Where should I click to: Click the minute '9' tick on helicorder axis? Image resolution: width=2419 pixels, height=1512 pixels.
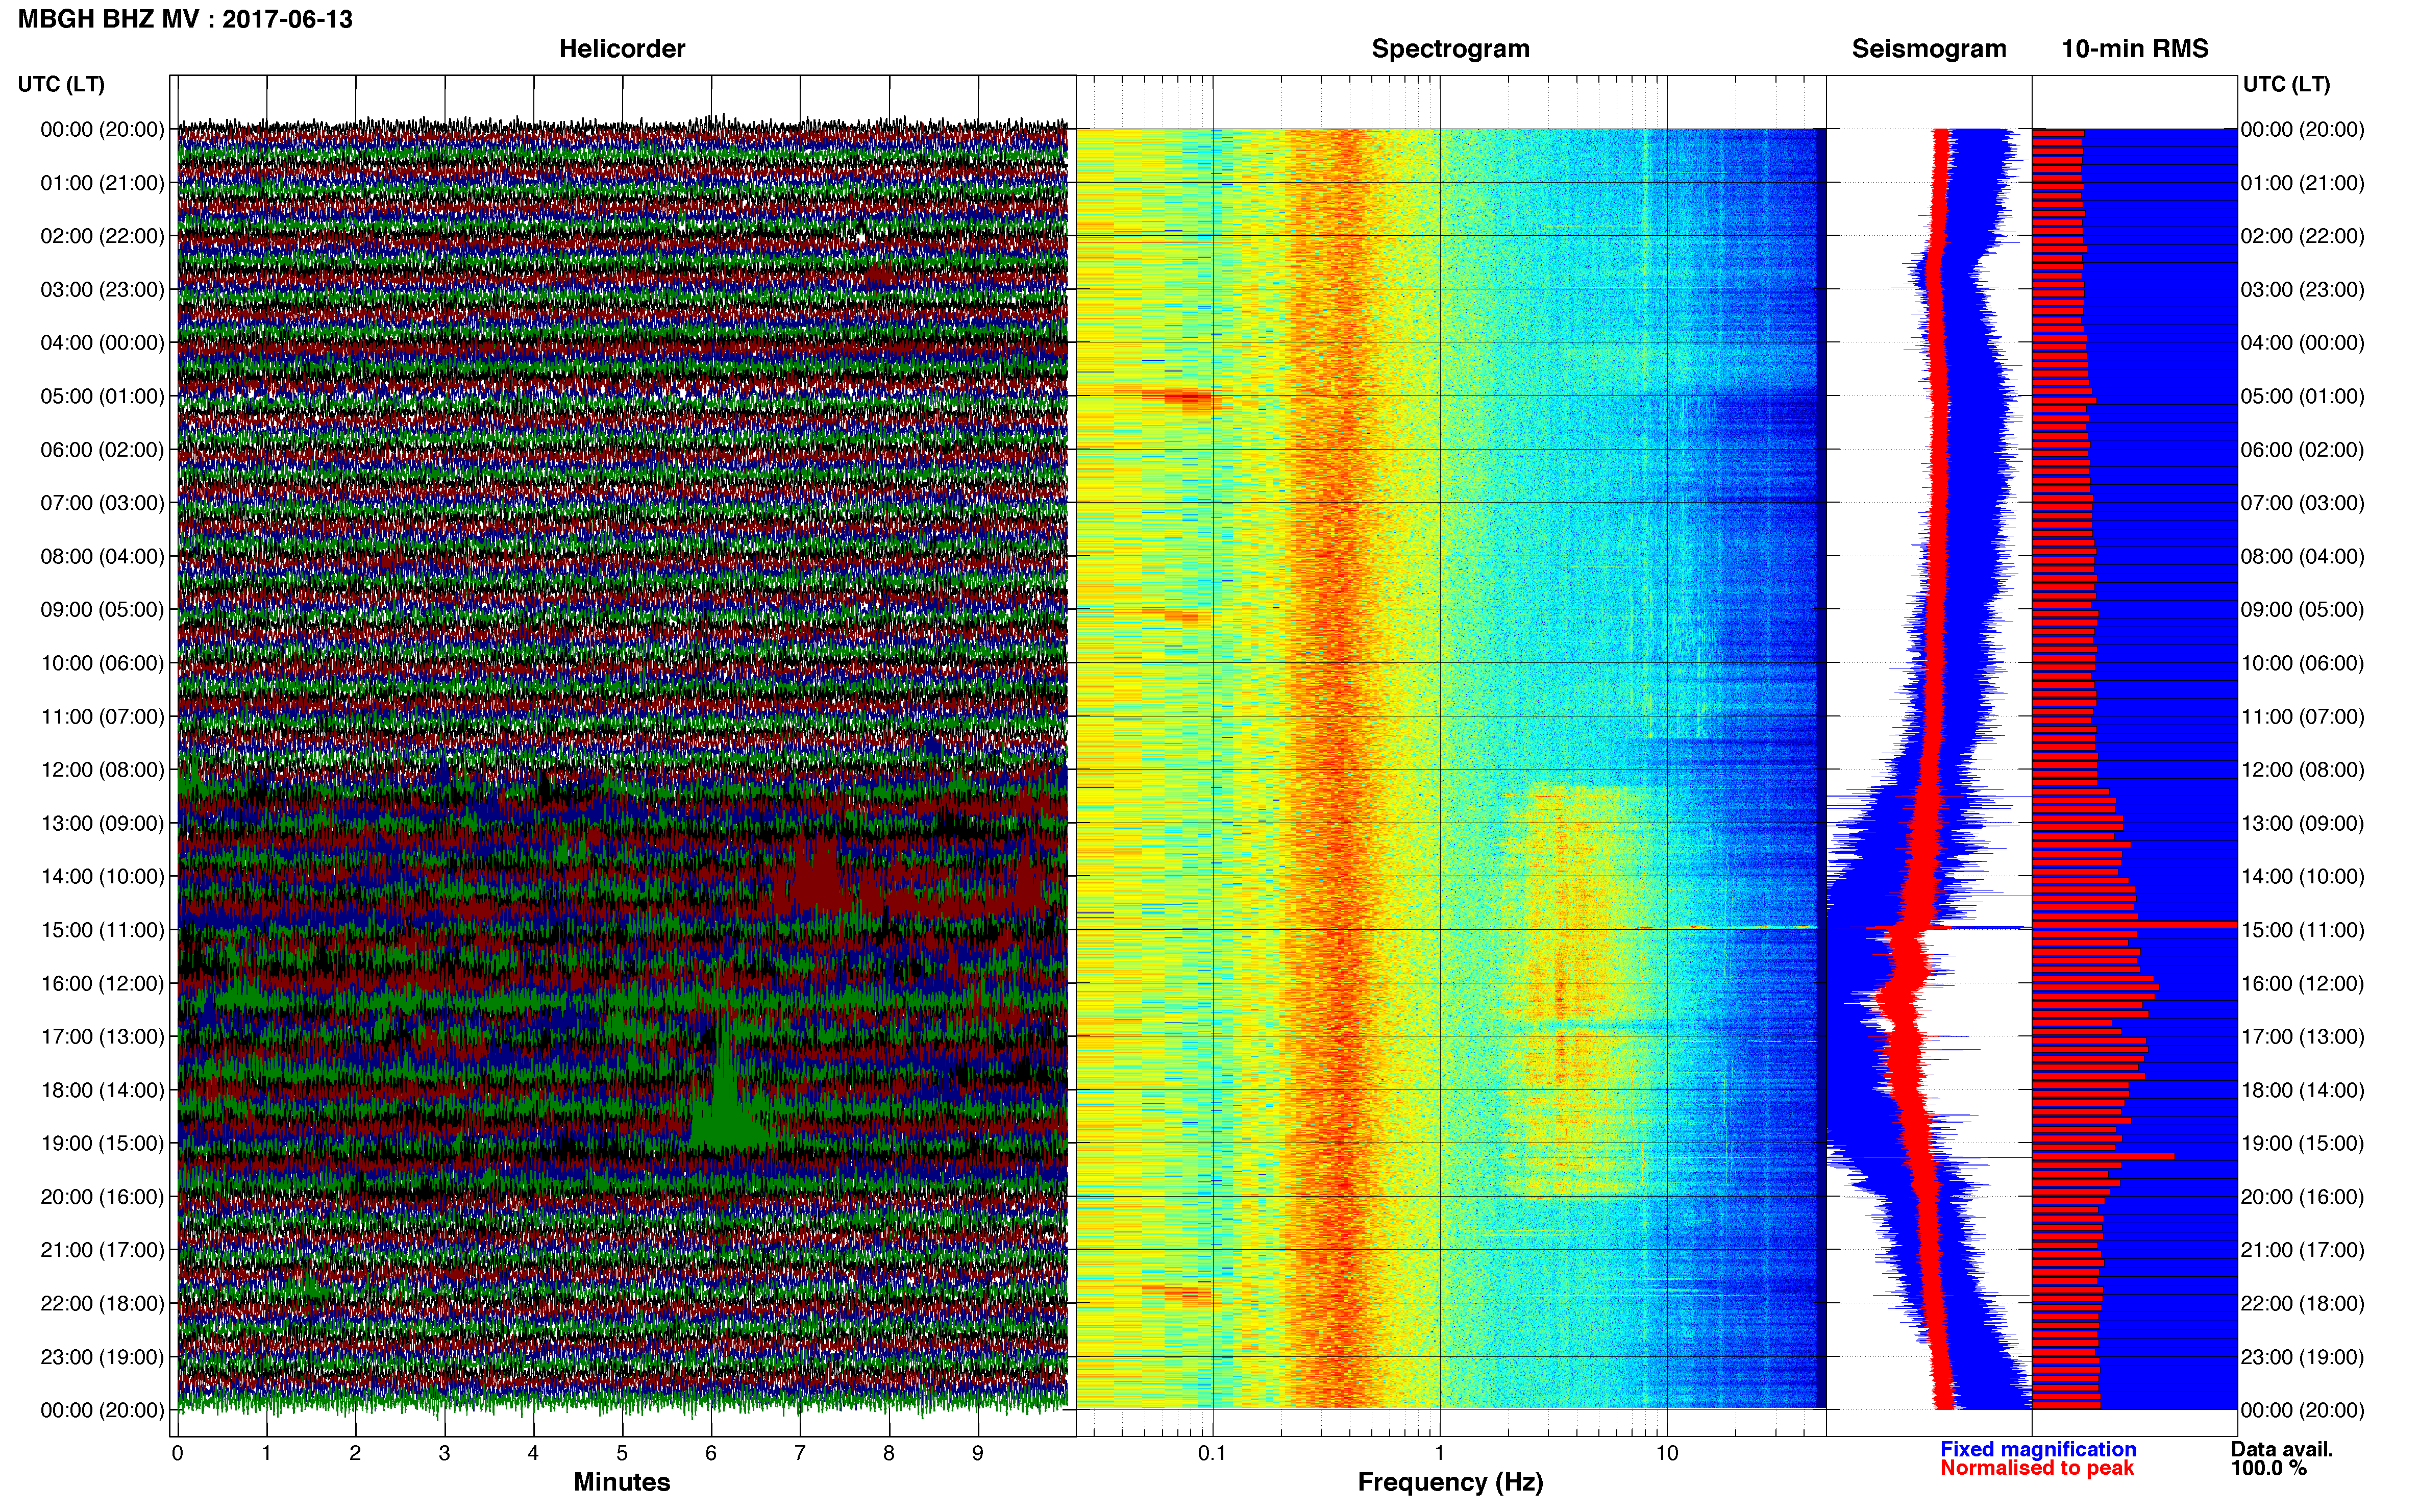coord(978,1453)
